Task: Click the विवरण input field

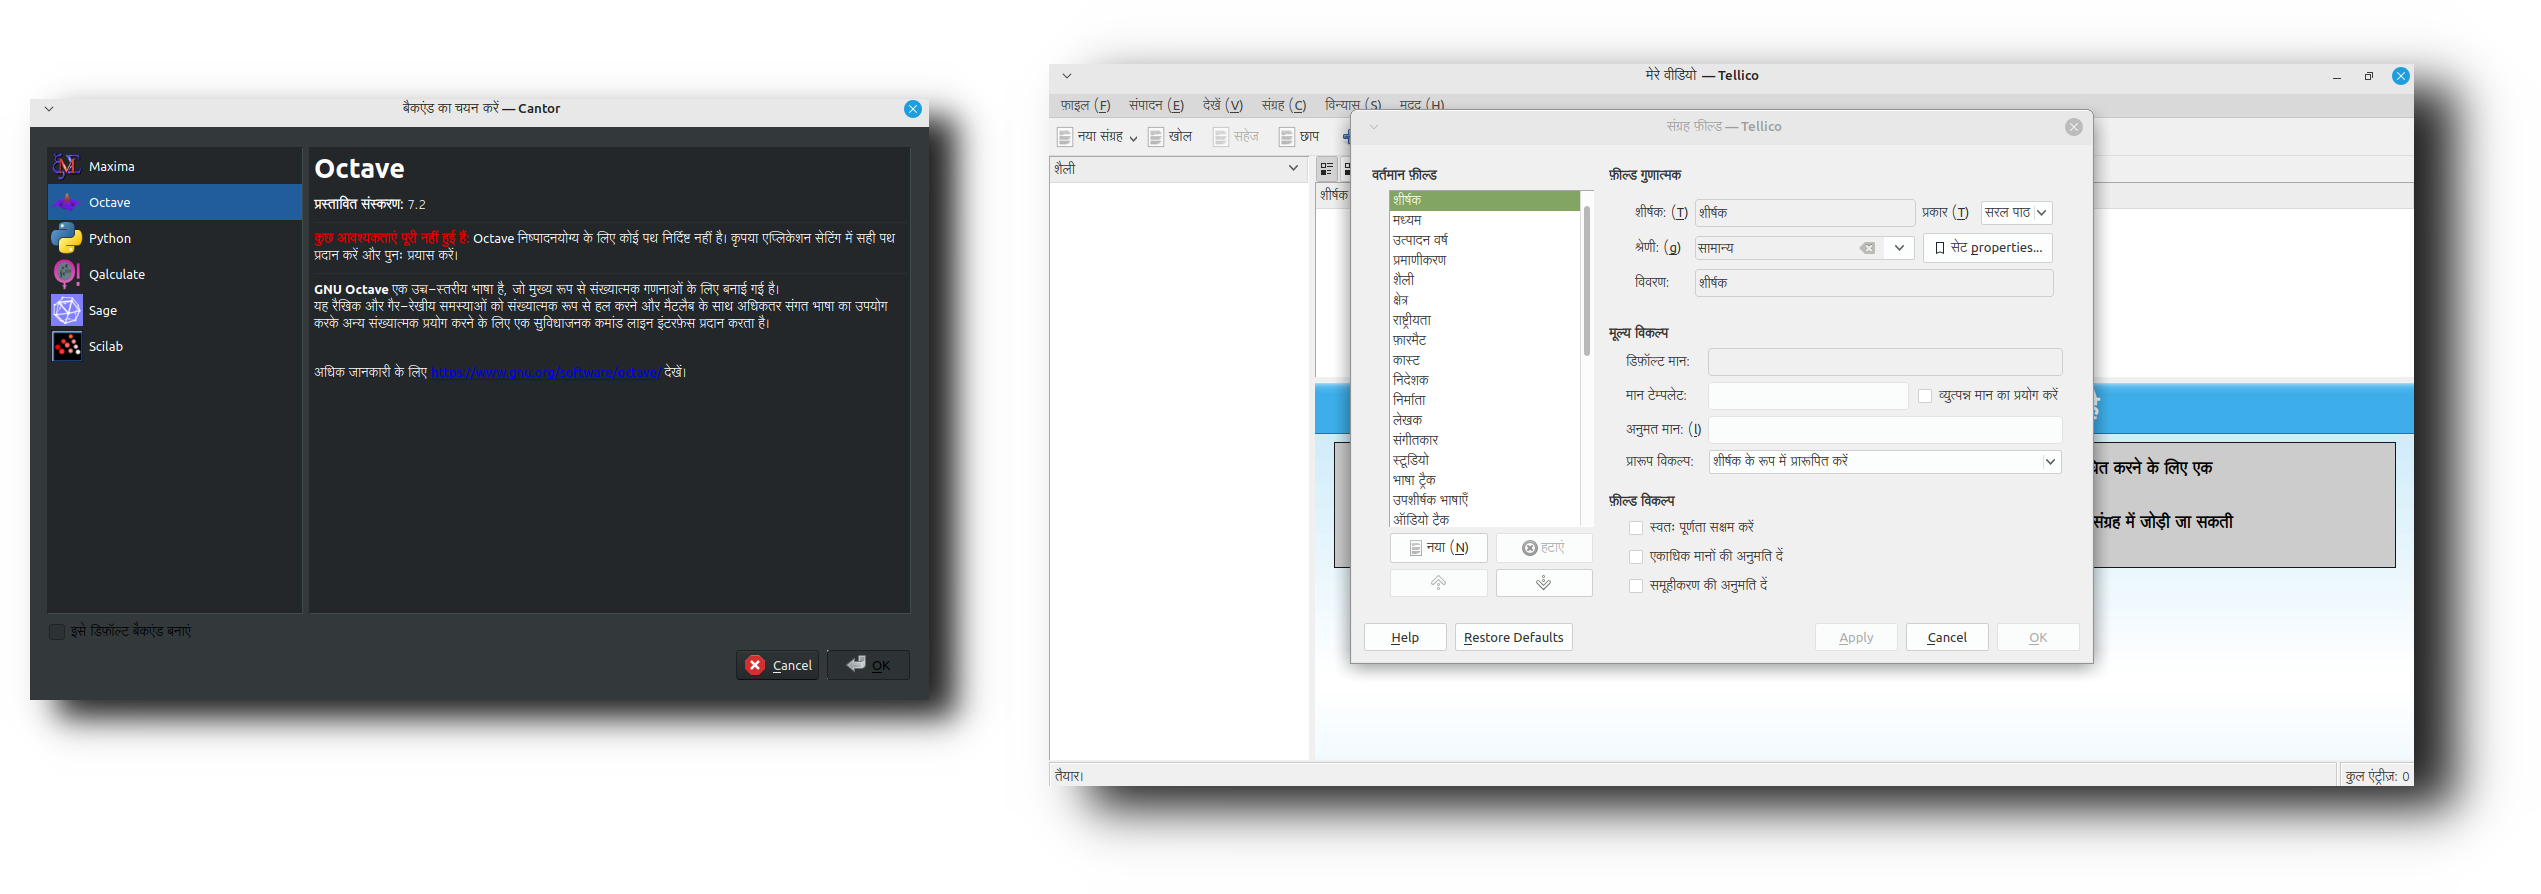Action: coord(1874,283)
